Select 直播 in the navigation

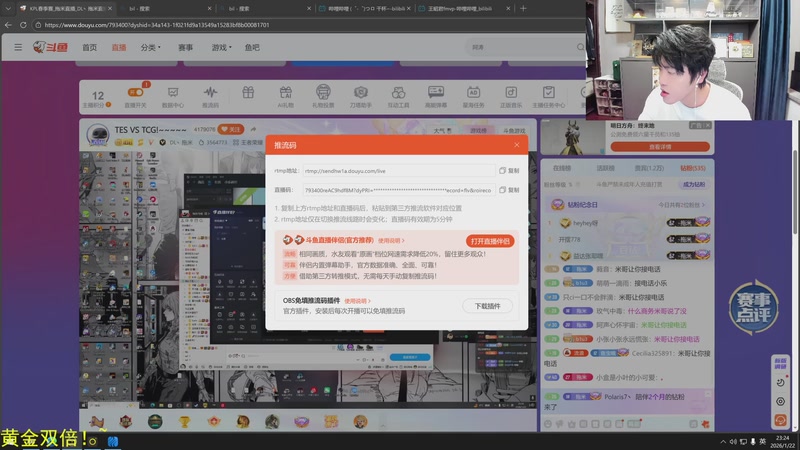(119, 47)
